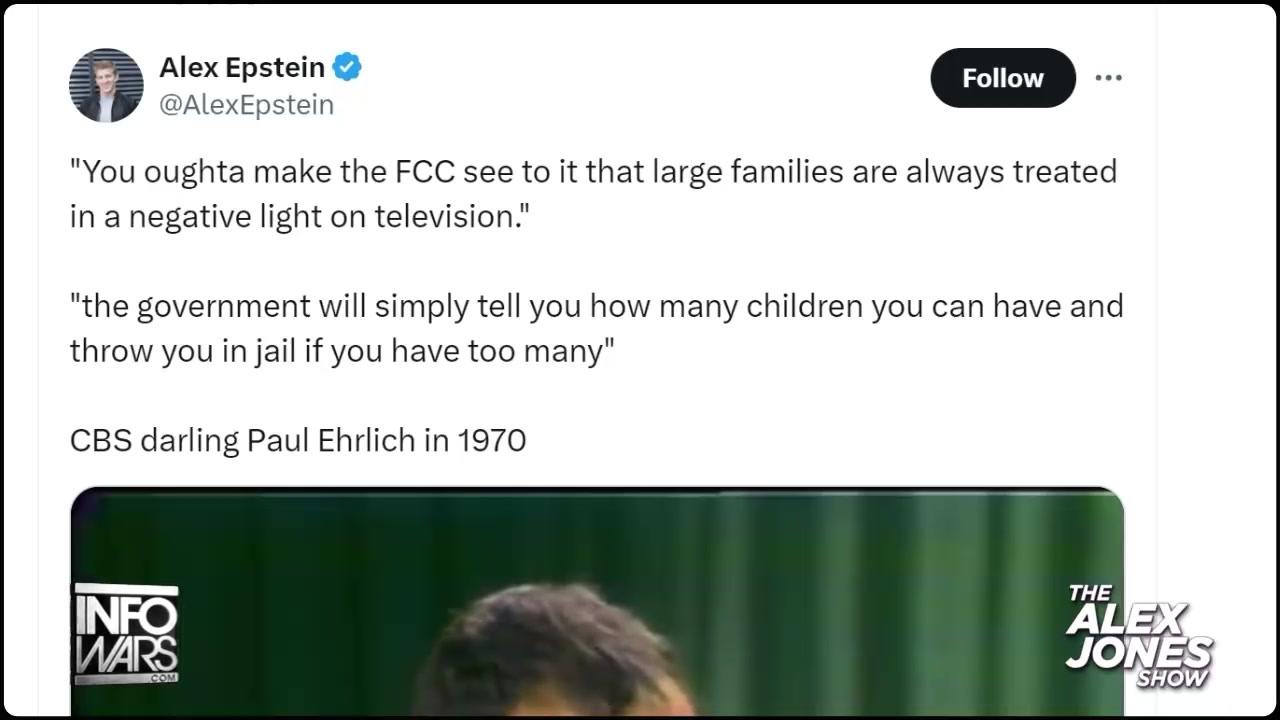Play the embedded video in the tweet
Viewport: 1280px width, 720px height.
[597, 602]
